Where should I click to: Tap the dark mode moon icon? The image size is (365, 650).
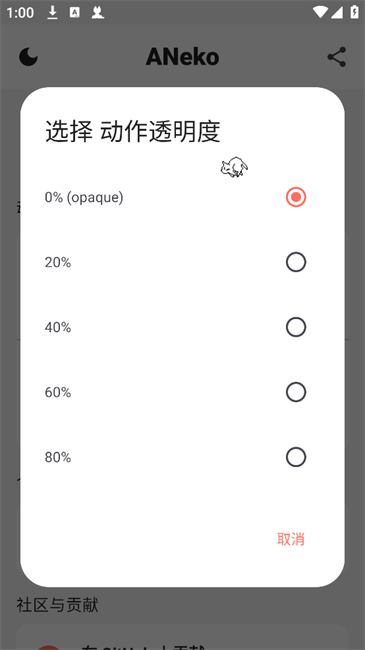[x=28, y=56]
